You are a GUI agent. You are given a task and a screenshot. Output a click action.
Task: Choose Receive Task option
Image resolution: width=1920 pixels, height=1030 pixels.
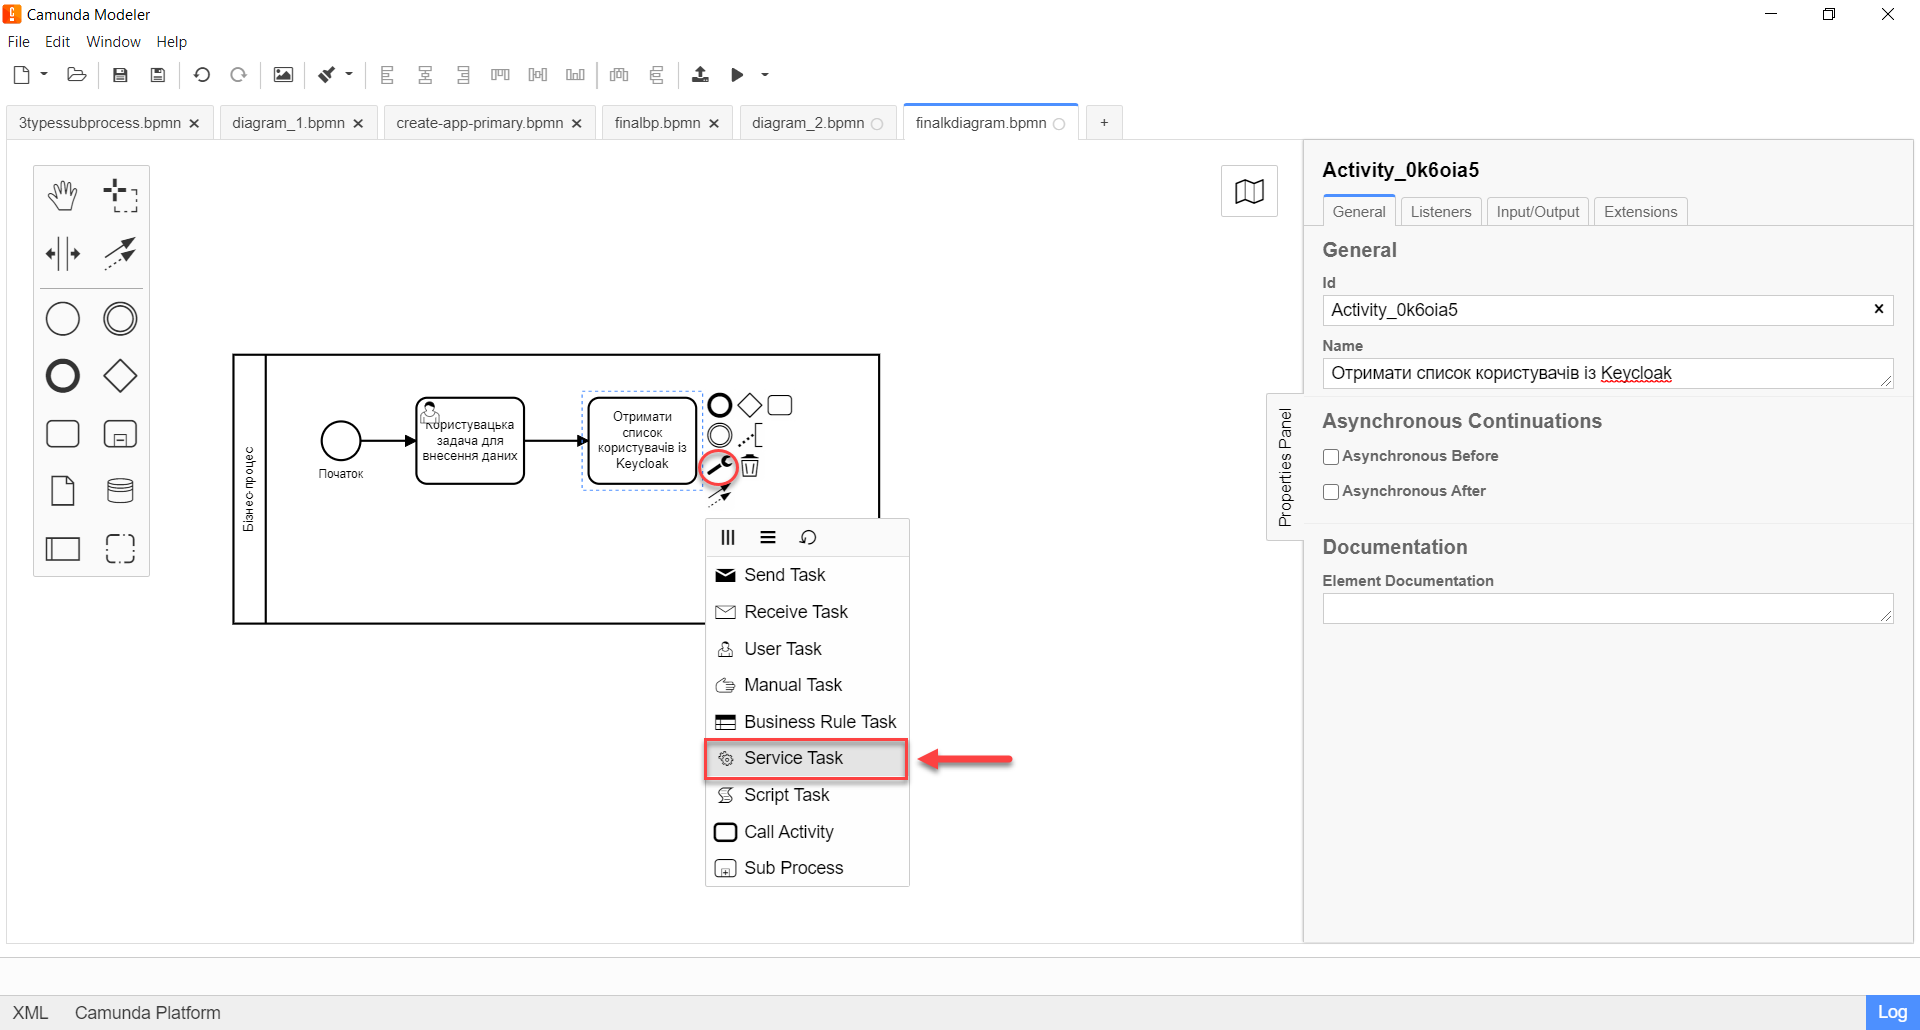pos(807,612)
